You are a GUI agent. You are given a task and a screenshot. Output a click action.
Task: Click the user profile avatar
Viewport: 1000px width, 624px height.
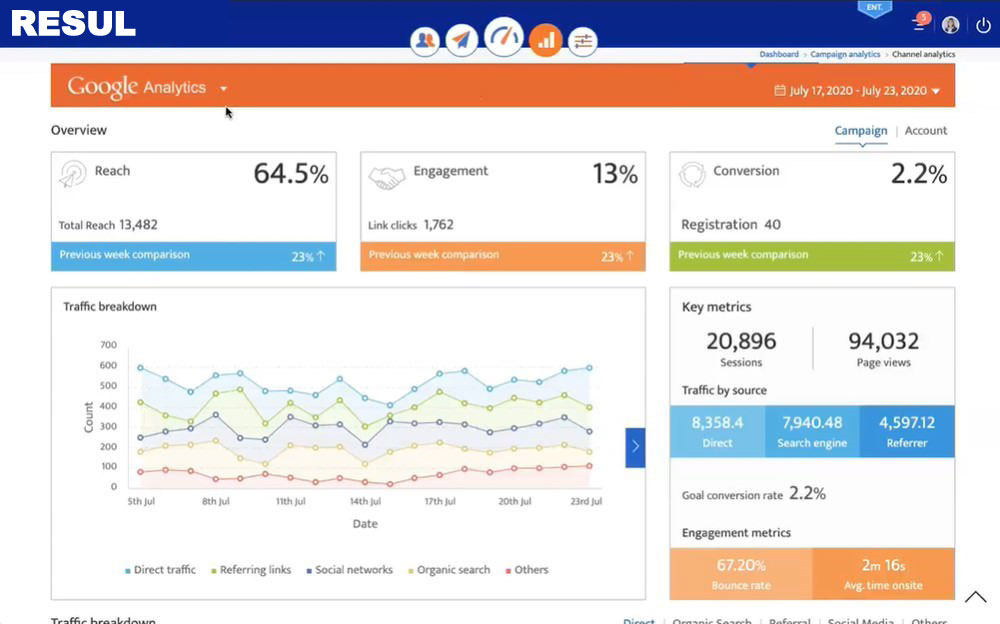950,25
